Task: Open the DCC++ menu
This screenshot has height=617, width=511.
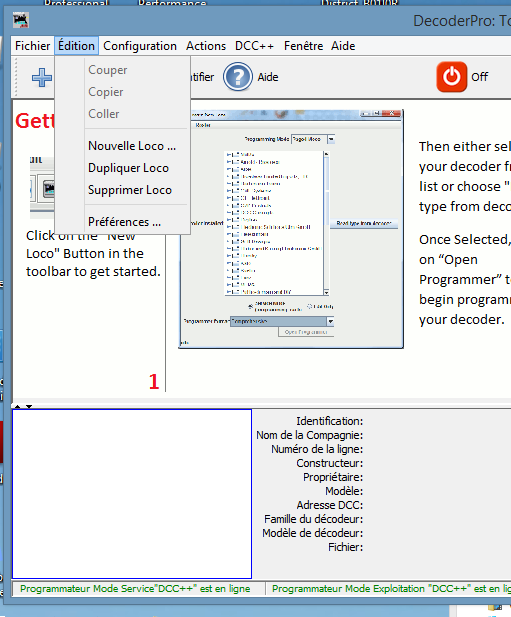Action: coord(254,46)
